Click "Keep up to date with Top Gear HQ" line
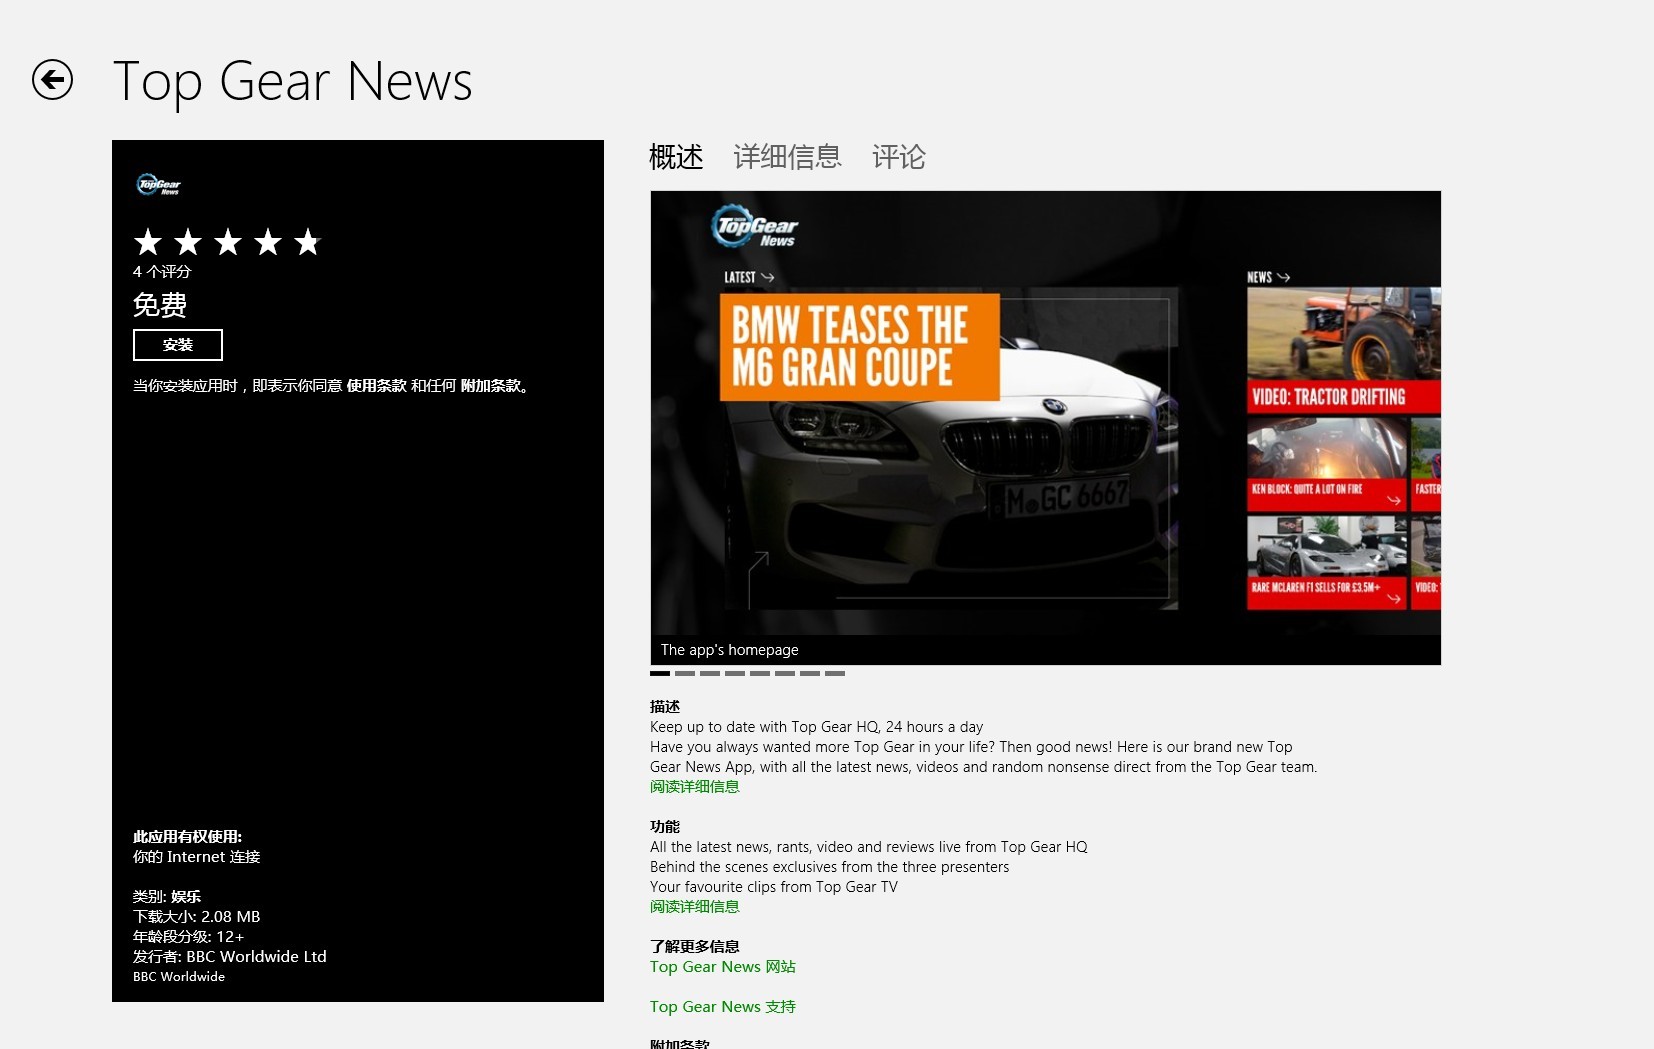1654x1049 pixels. pyautogui.click(x=816, y=727)
